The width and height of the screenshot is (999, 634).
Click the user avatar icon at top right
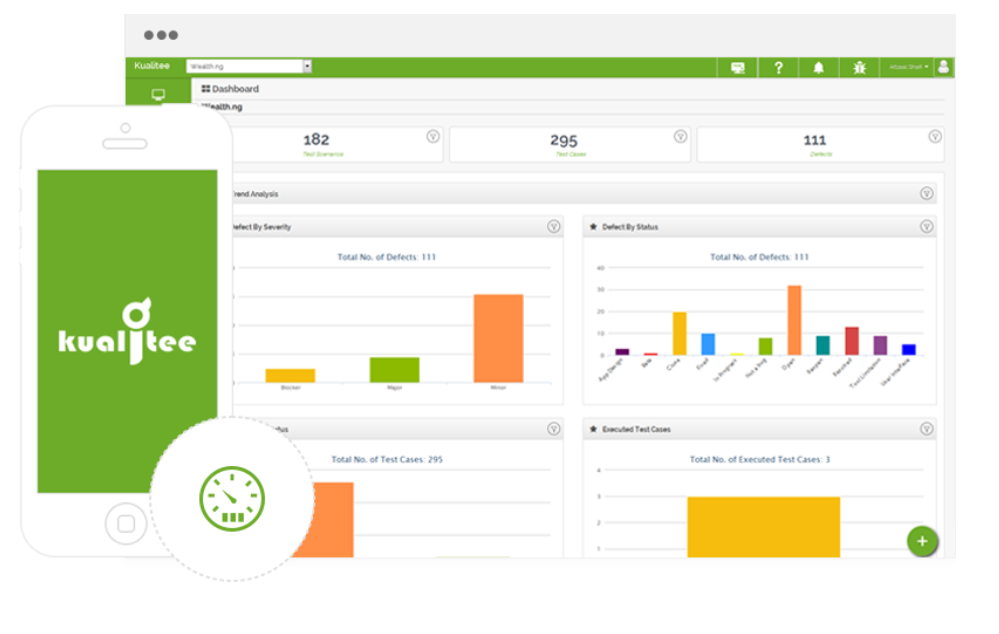944,66
